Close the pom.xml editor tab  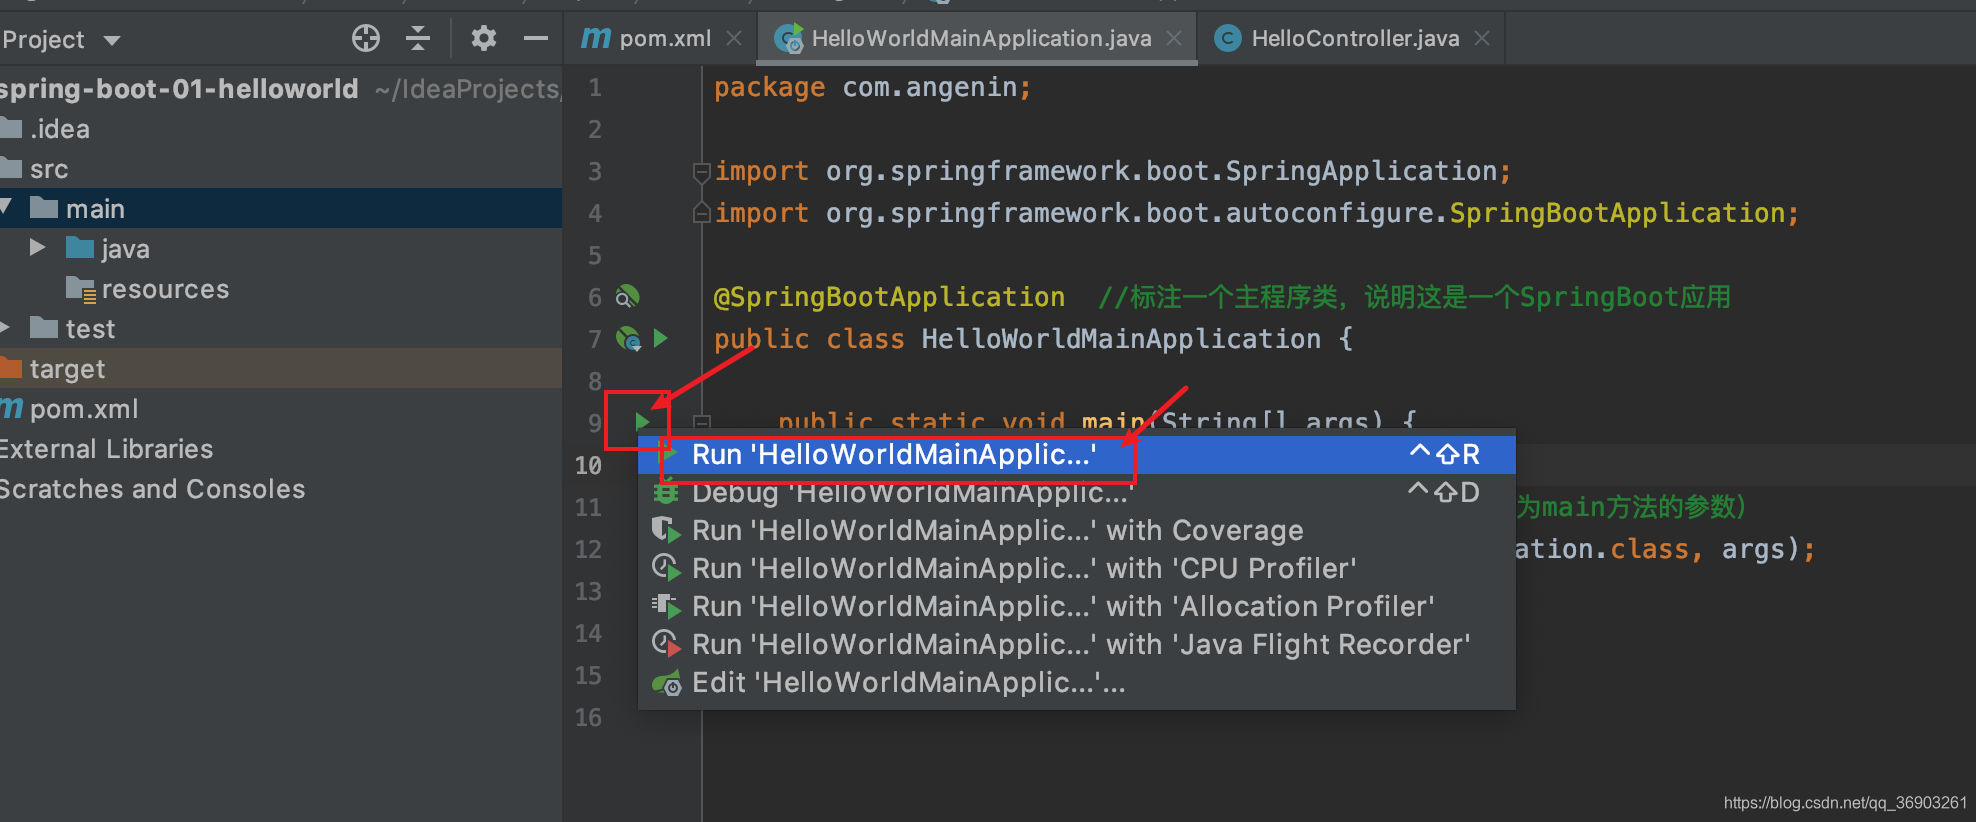(x=734, y=38)
